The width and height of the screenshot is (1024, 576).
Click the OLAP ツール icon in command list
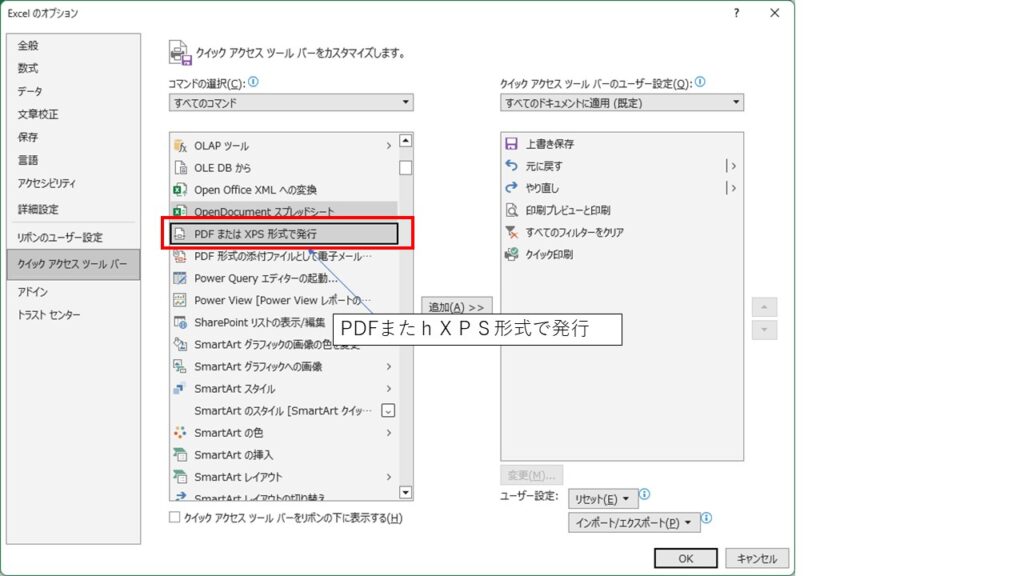(x=180, y=146)
